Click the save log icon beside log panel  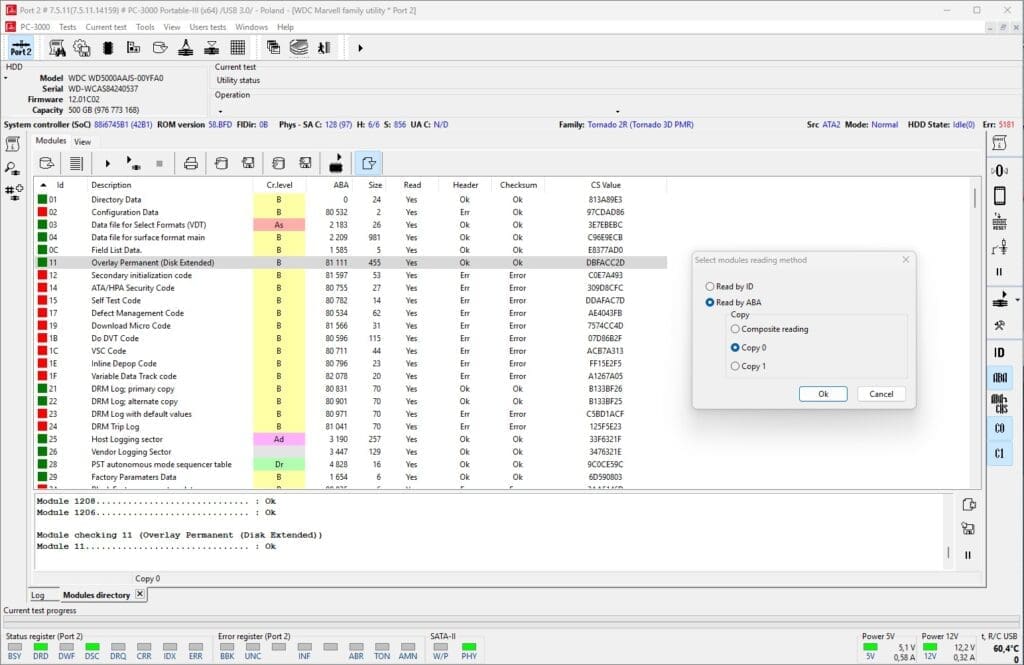(x=968, y=529)
